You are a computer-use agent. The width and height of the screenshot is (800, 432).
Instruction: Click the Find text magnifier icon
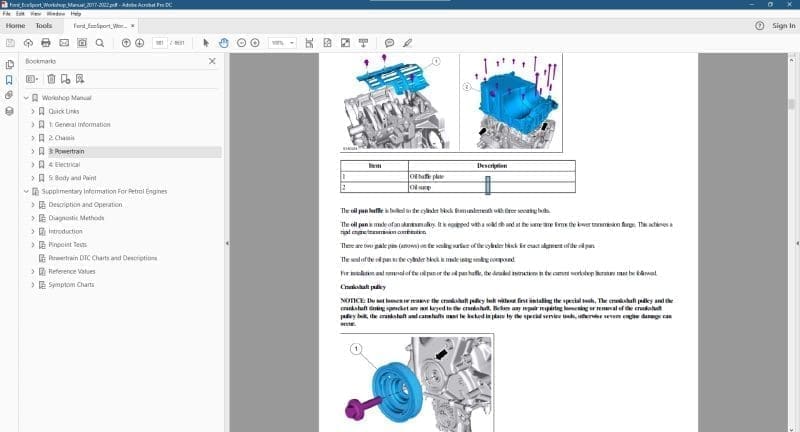point(100,43)
